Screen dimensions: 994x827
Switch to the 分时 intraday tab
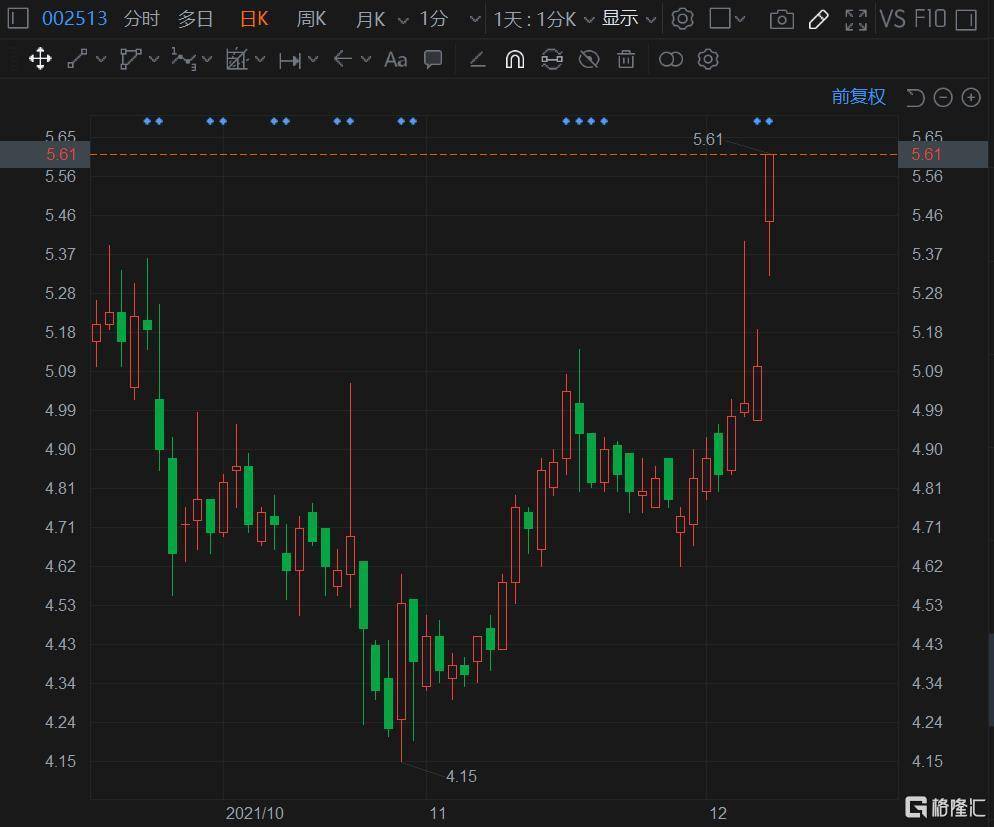coord(141,19)
